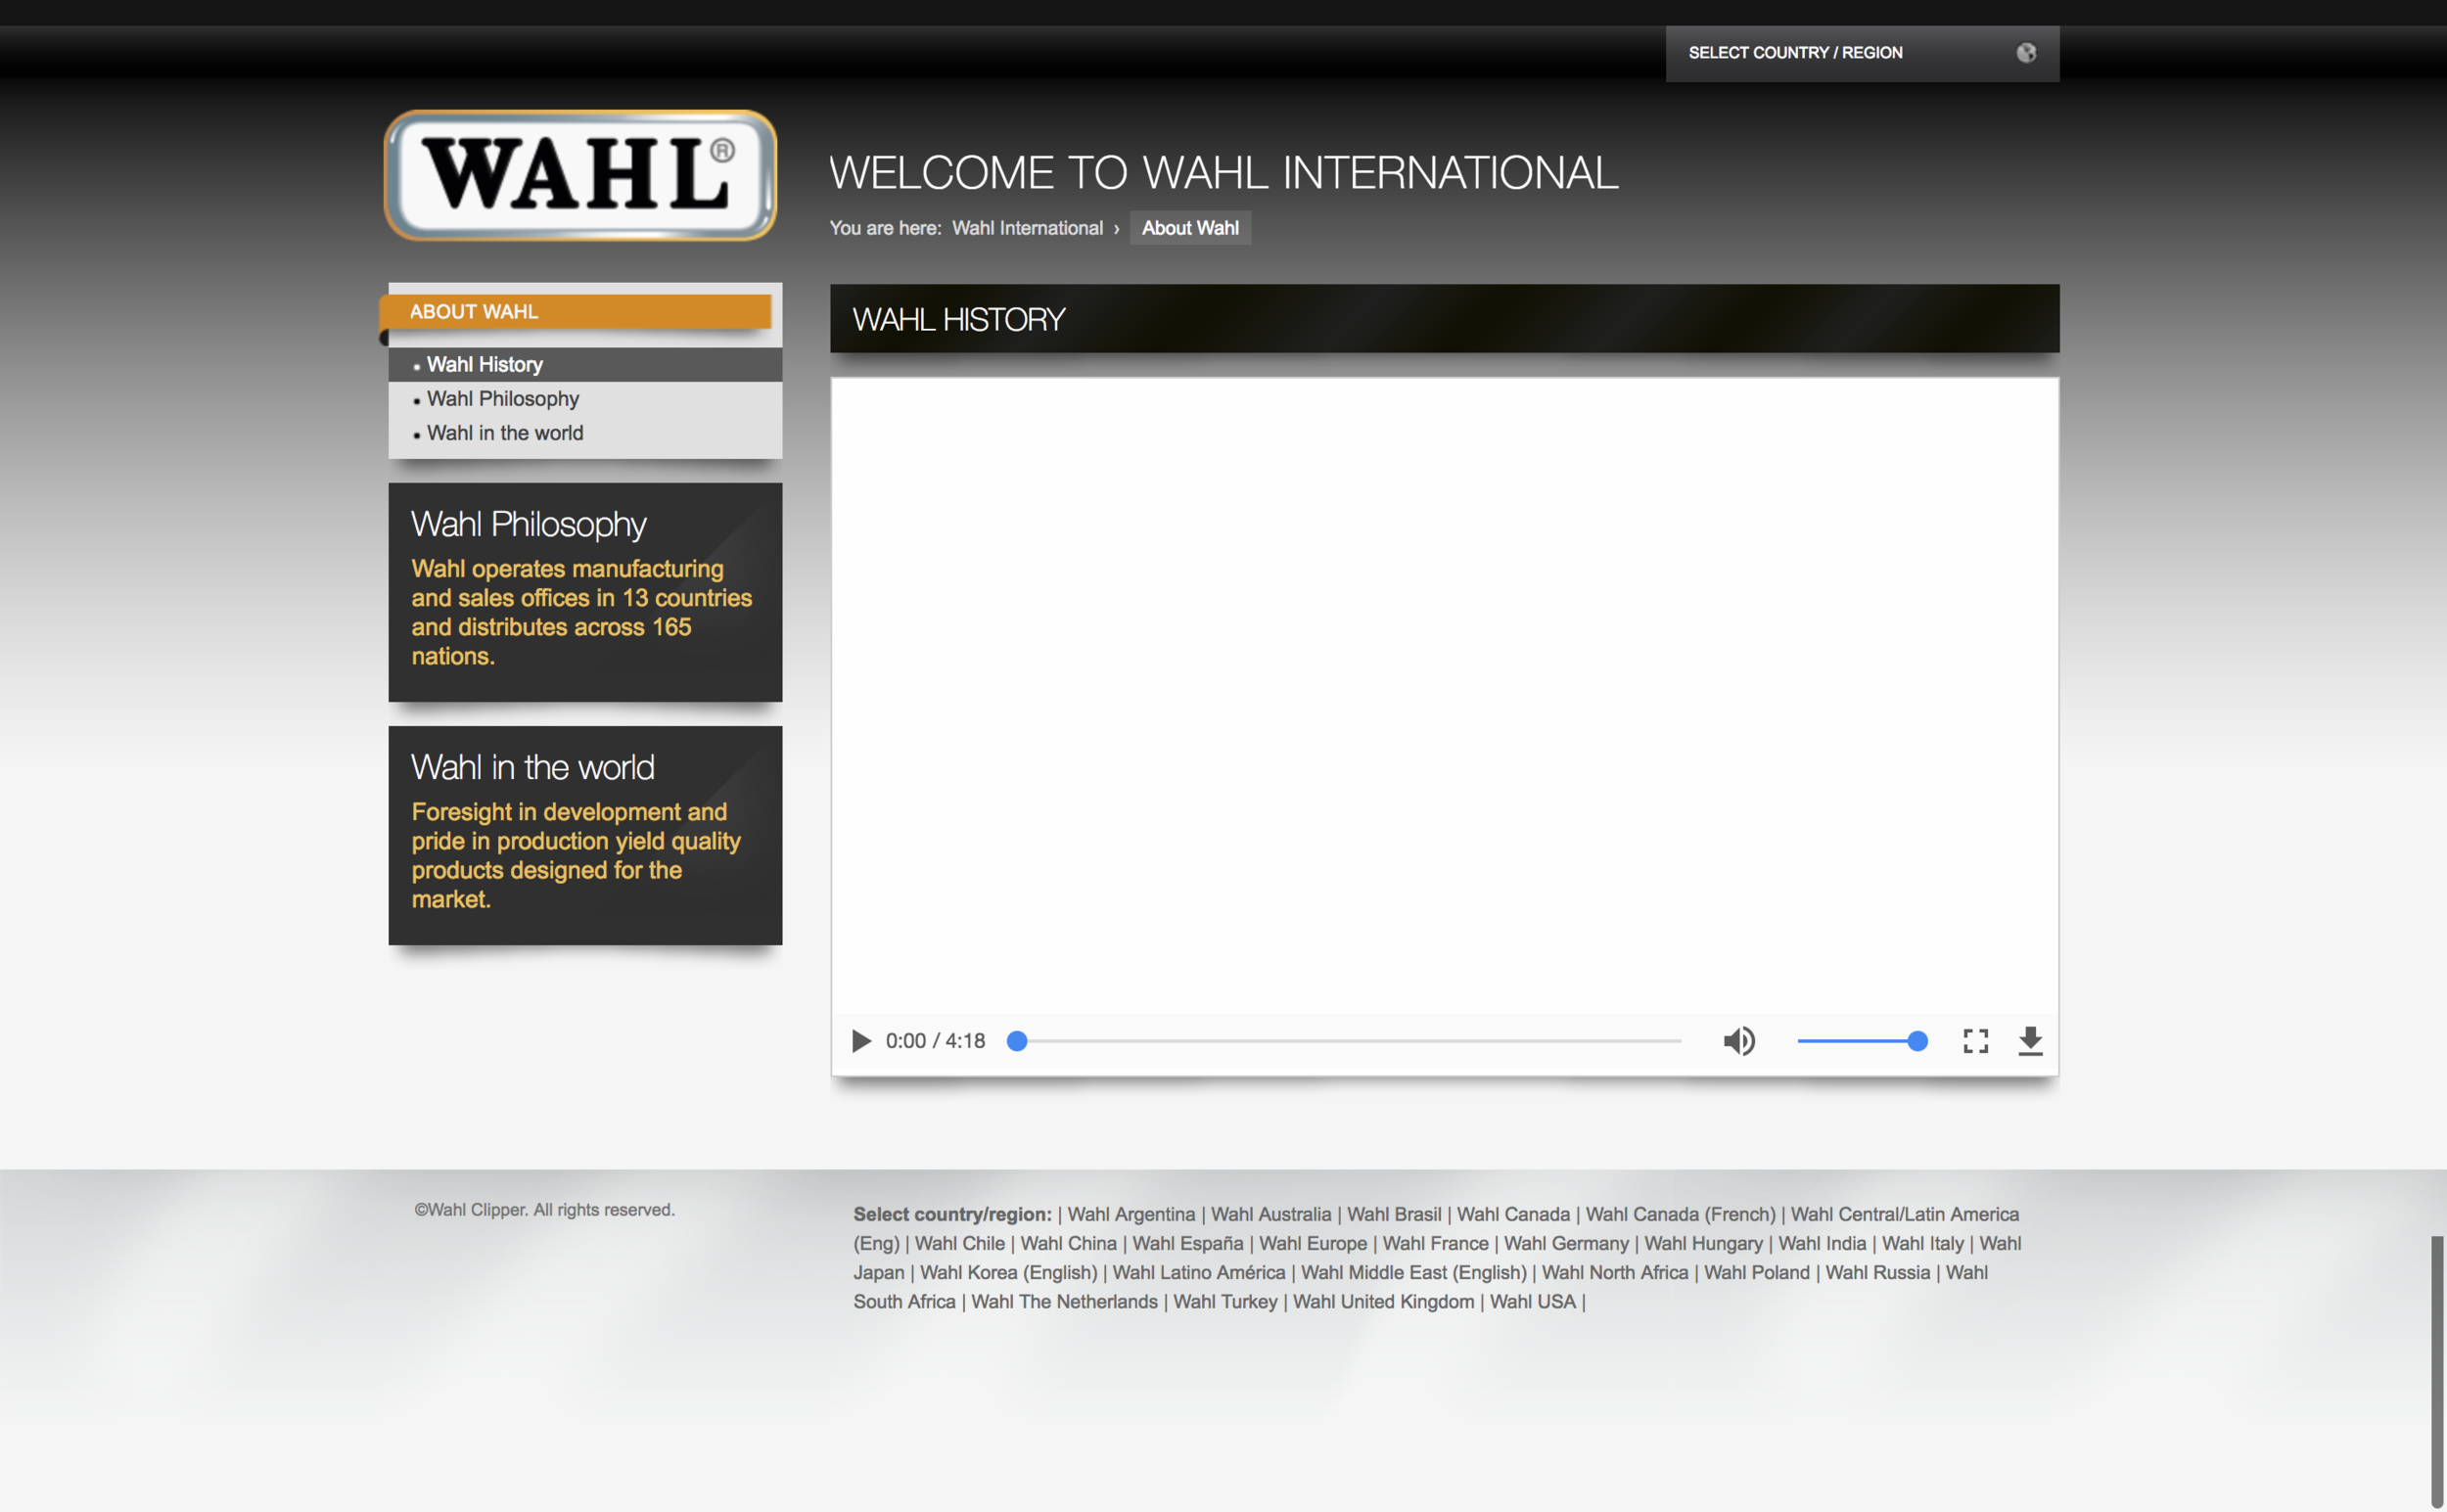Click the WAHL logo

581,175
